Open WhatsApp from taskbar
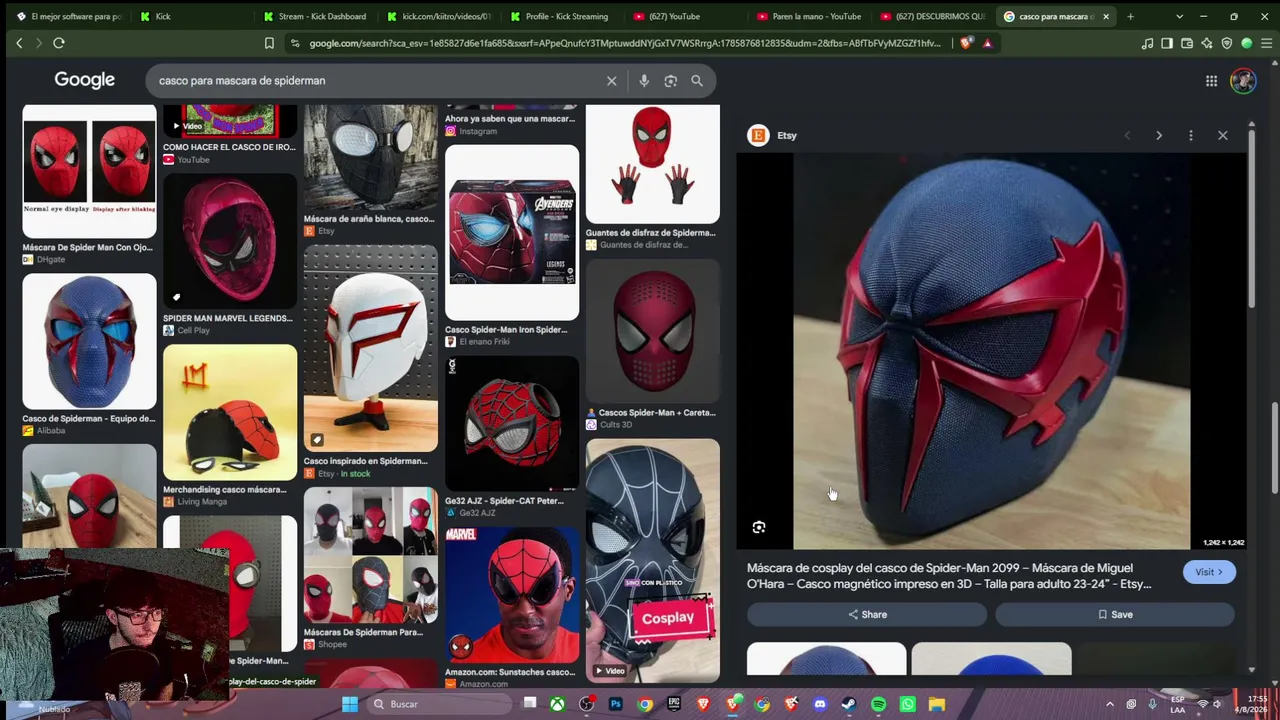This screenshot has width=1280, height=720. pyautogui.click(x=907, y=704)
